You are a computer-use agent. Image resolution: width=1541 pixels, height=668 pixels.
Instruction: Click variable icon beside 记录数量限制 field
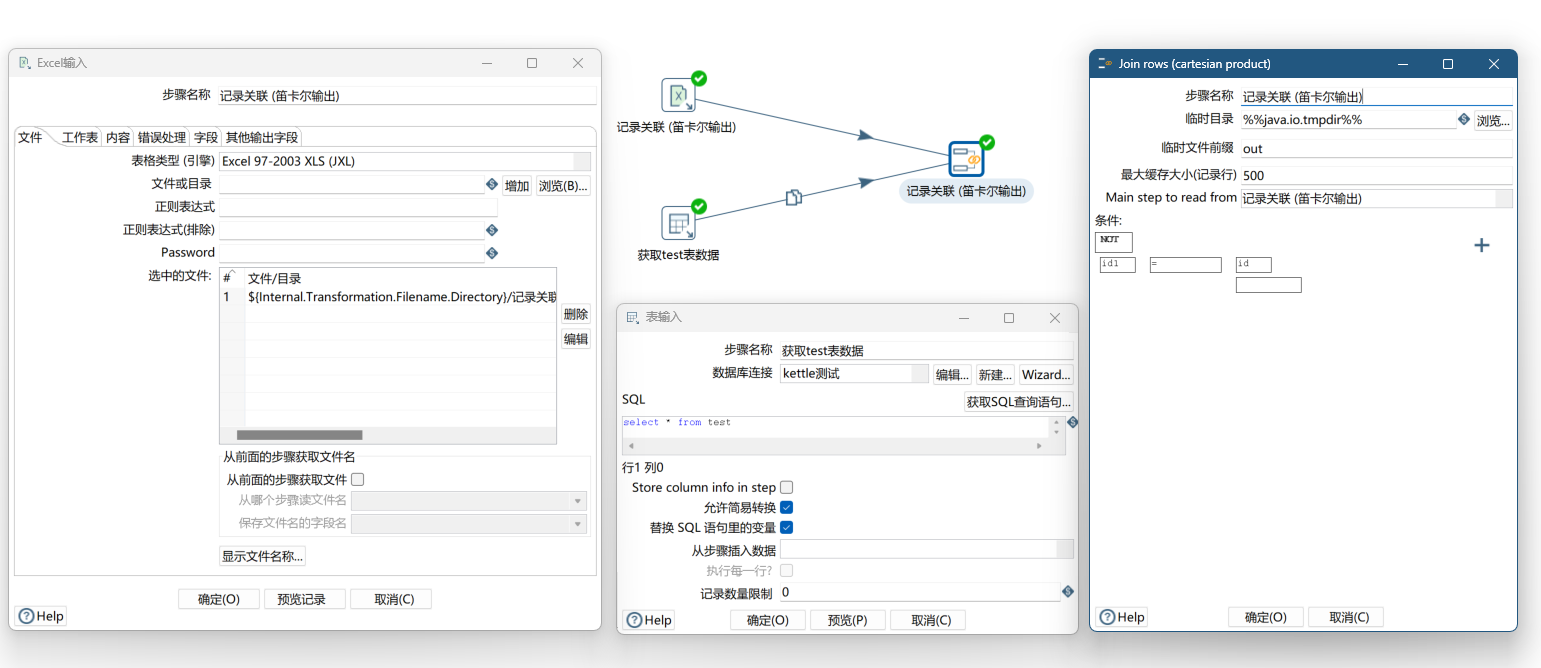[1068, 592]
